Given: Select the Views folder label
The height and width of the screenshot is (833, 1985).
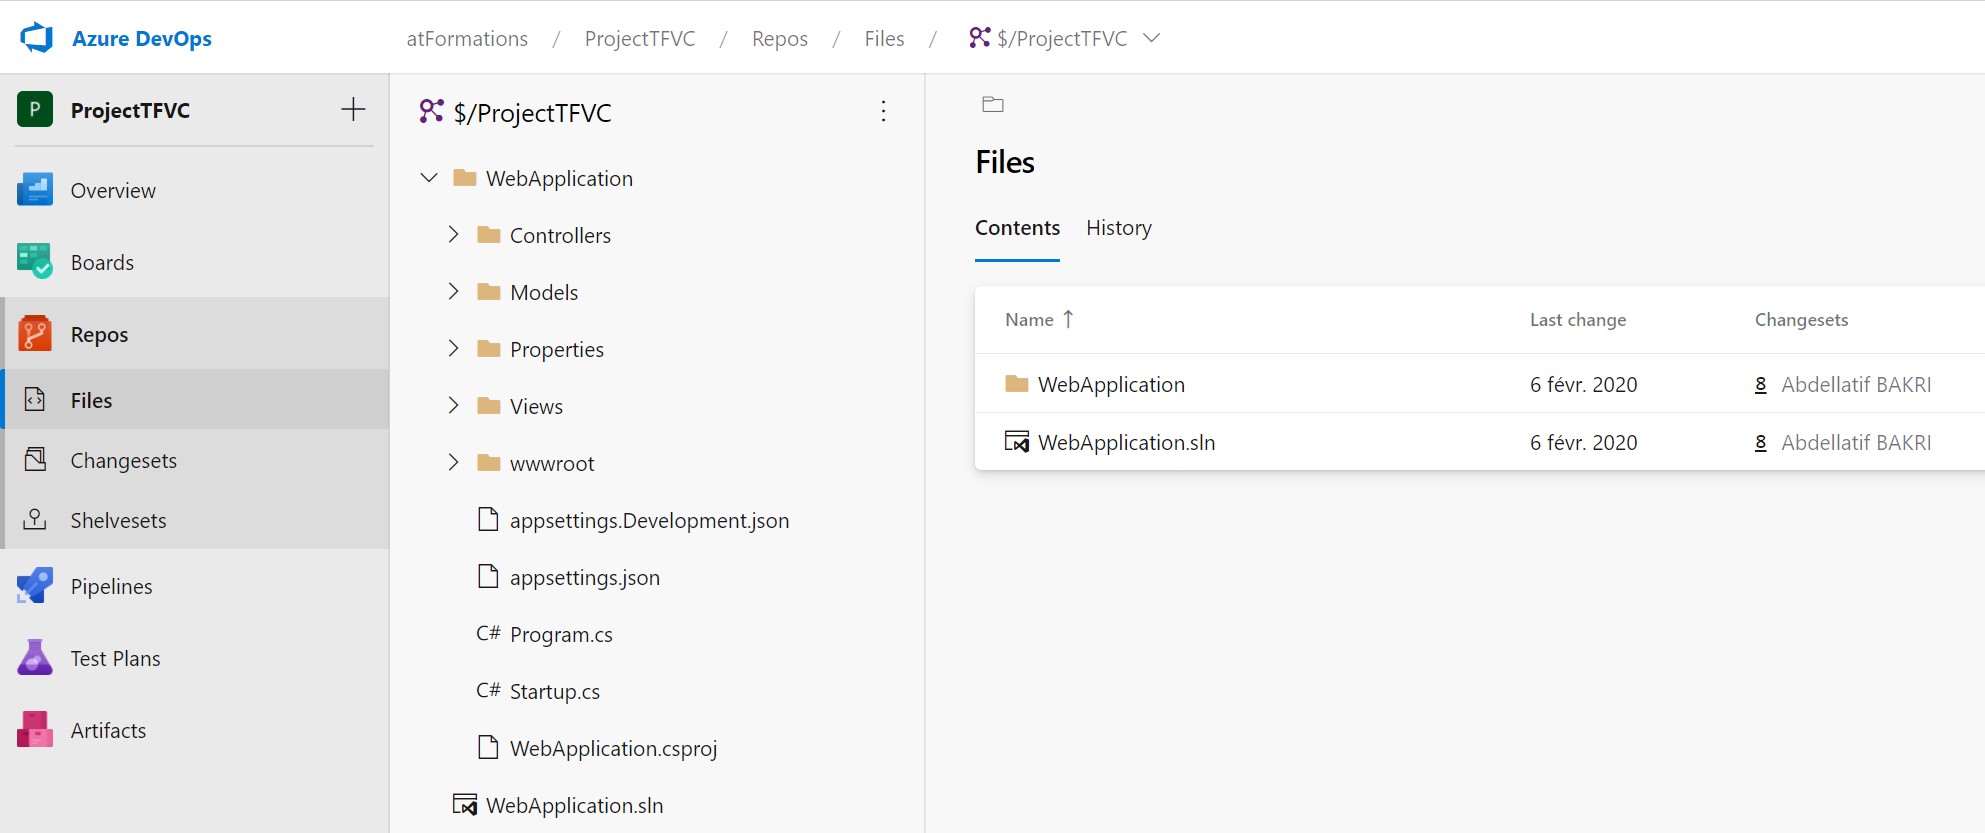Looking at the screenshot, I should pyautogui.click(x=536, y=407).
